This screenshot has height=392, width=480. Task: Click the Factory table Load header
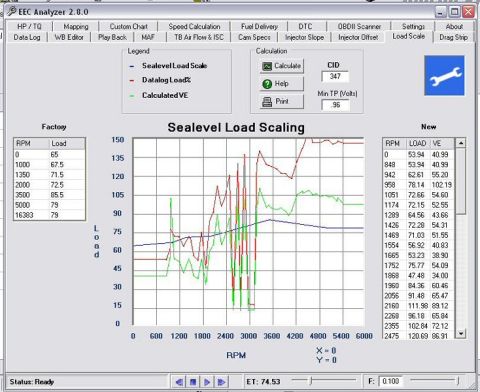click(67, 144)
